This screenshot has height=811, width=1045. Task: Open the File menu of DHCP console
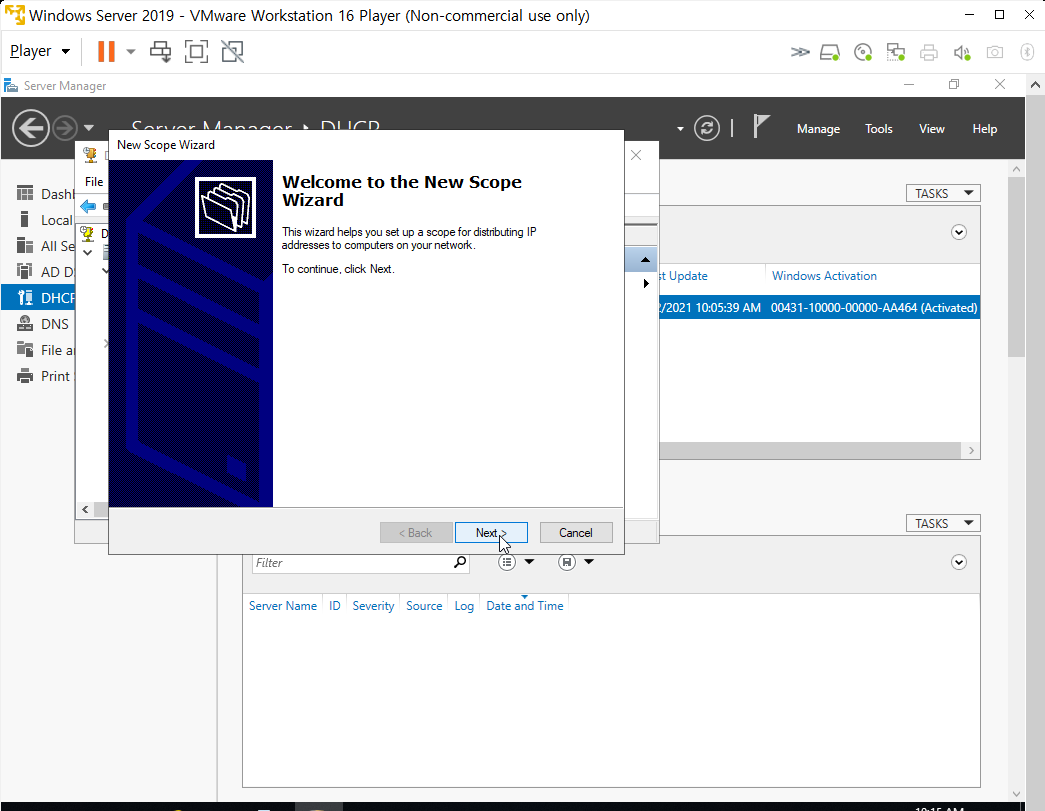click(x=94, y=181)
